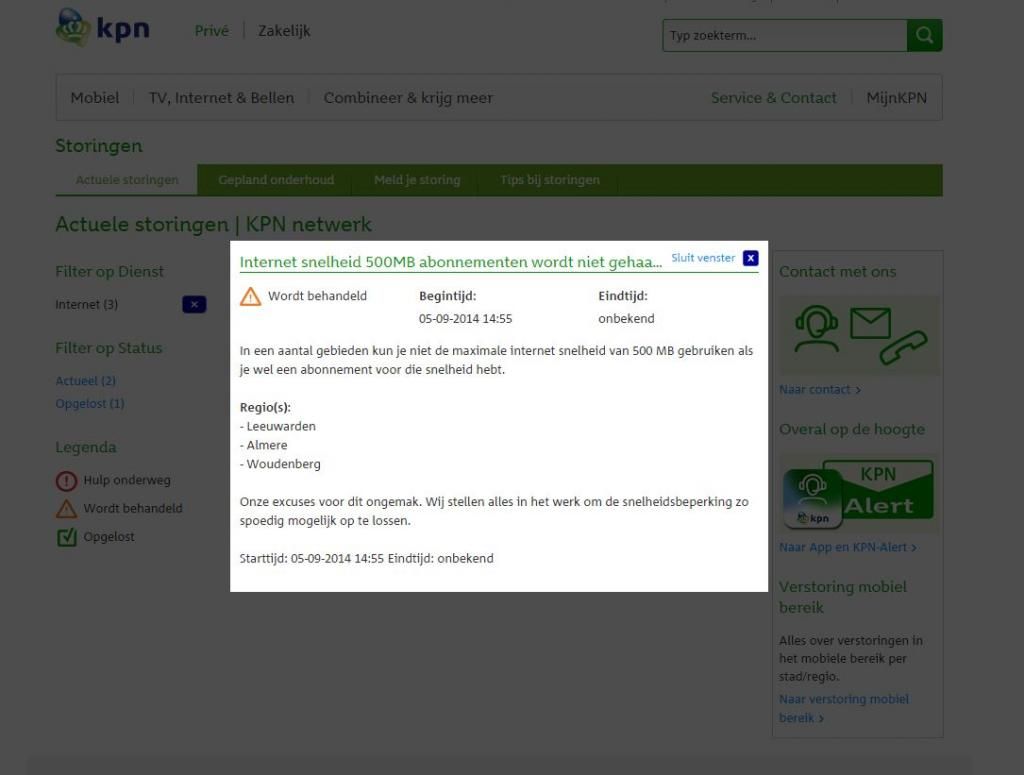Viewport: 1024px width, 775px height.
Task: Select the Gepland onderhoud tab
Action: pos(276,180)
